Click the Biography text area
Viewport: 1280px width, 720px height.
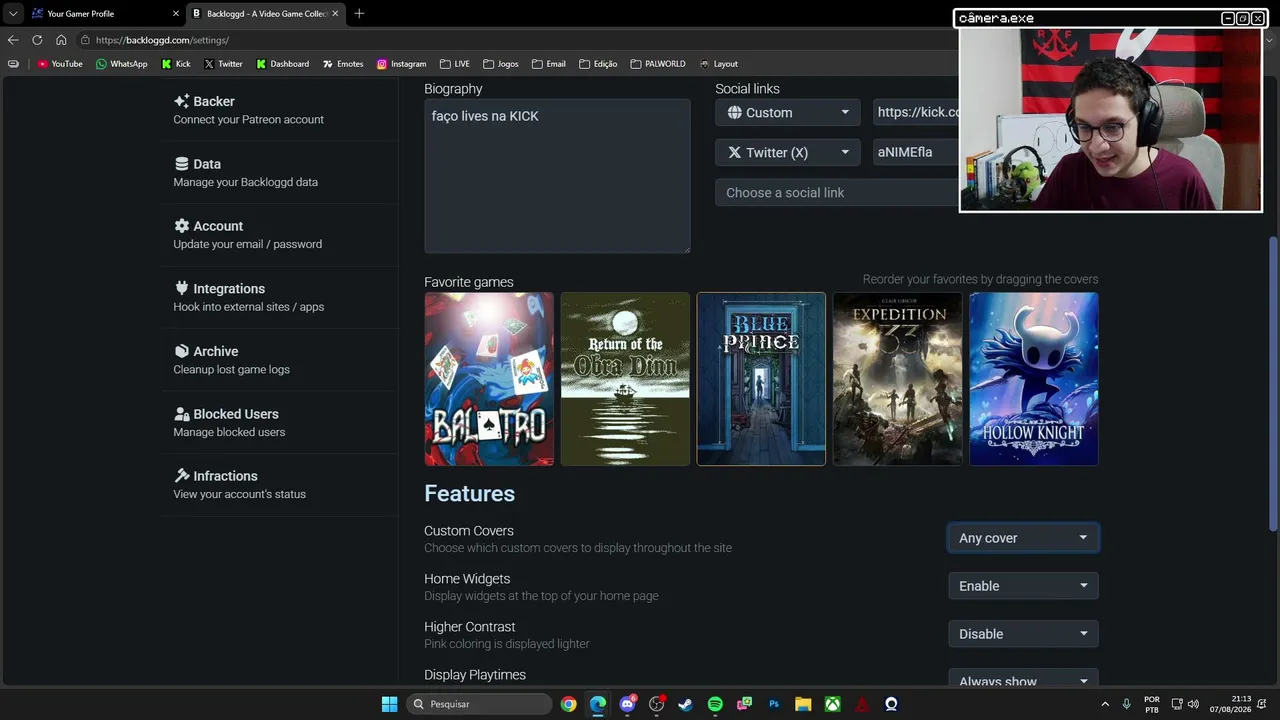click(x=557, y=176)
